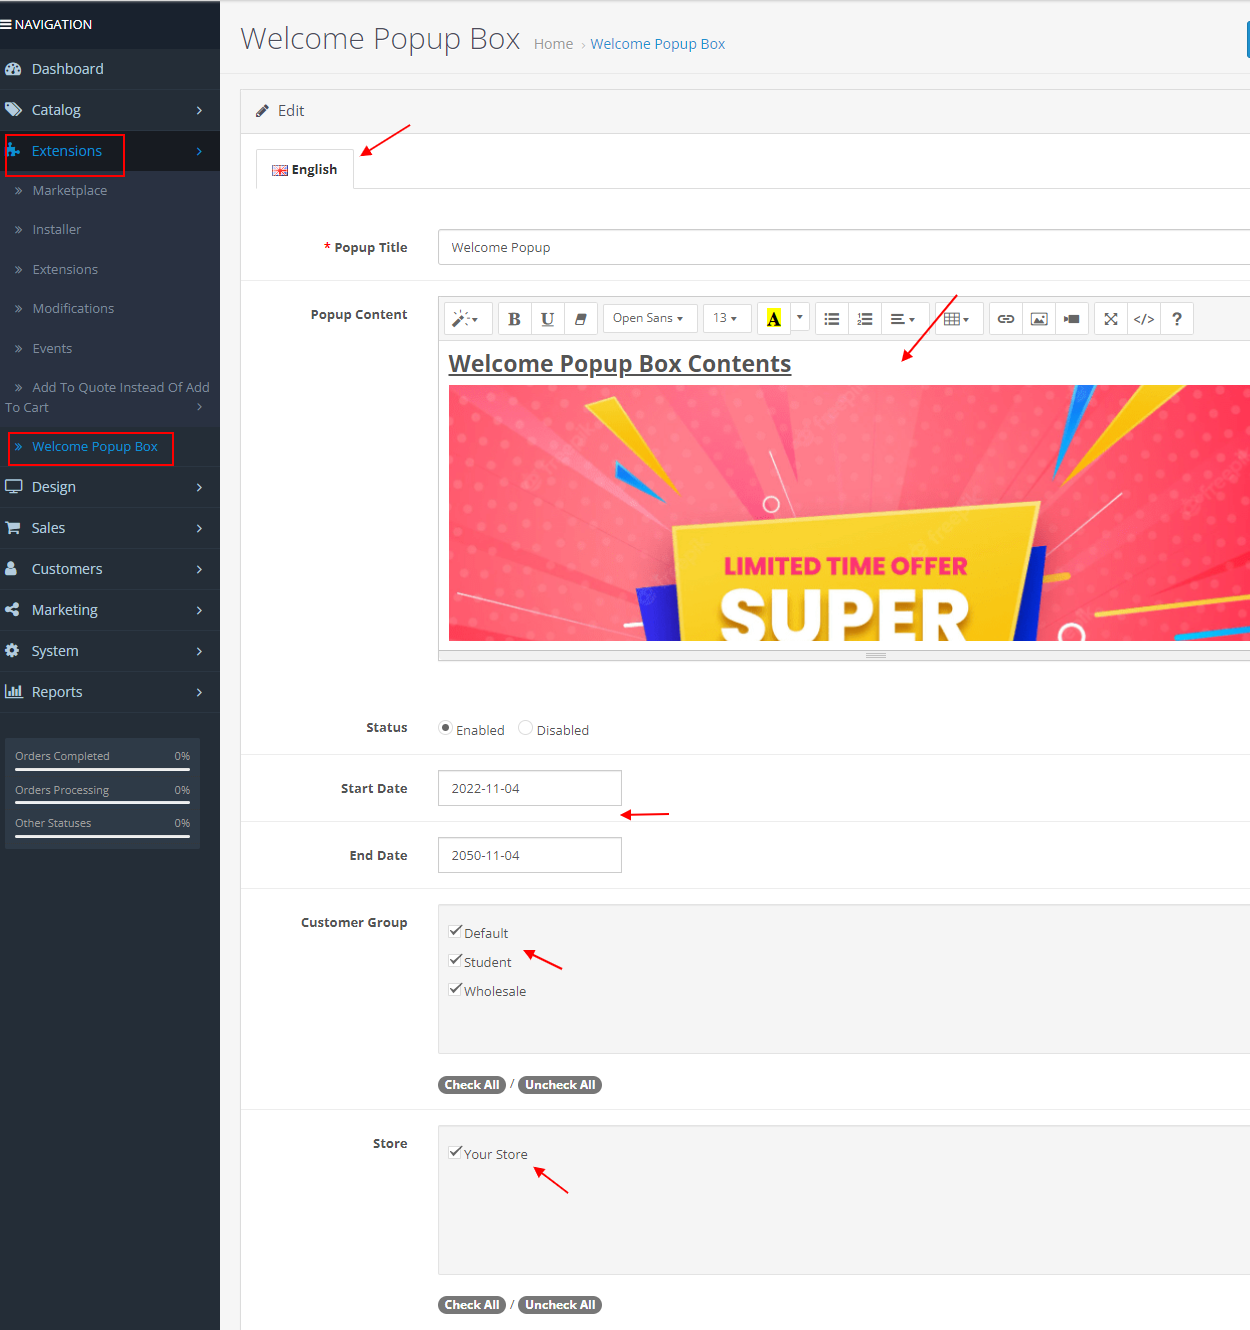Select the Enabled status radio button
Viewport: 1250px width, 1330px height.
click(444, 727)
